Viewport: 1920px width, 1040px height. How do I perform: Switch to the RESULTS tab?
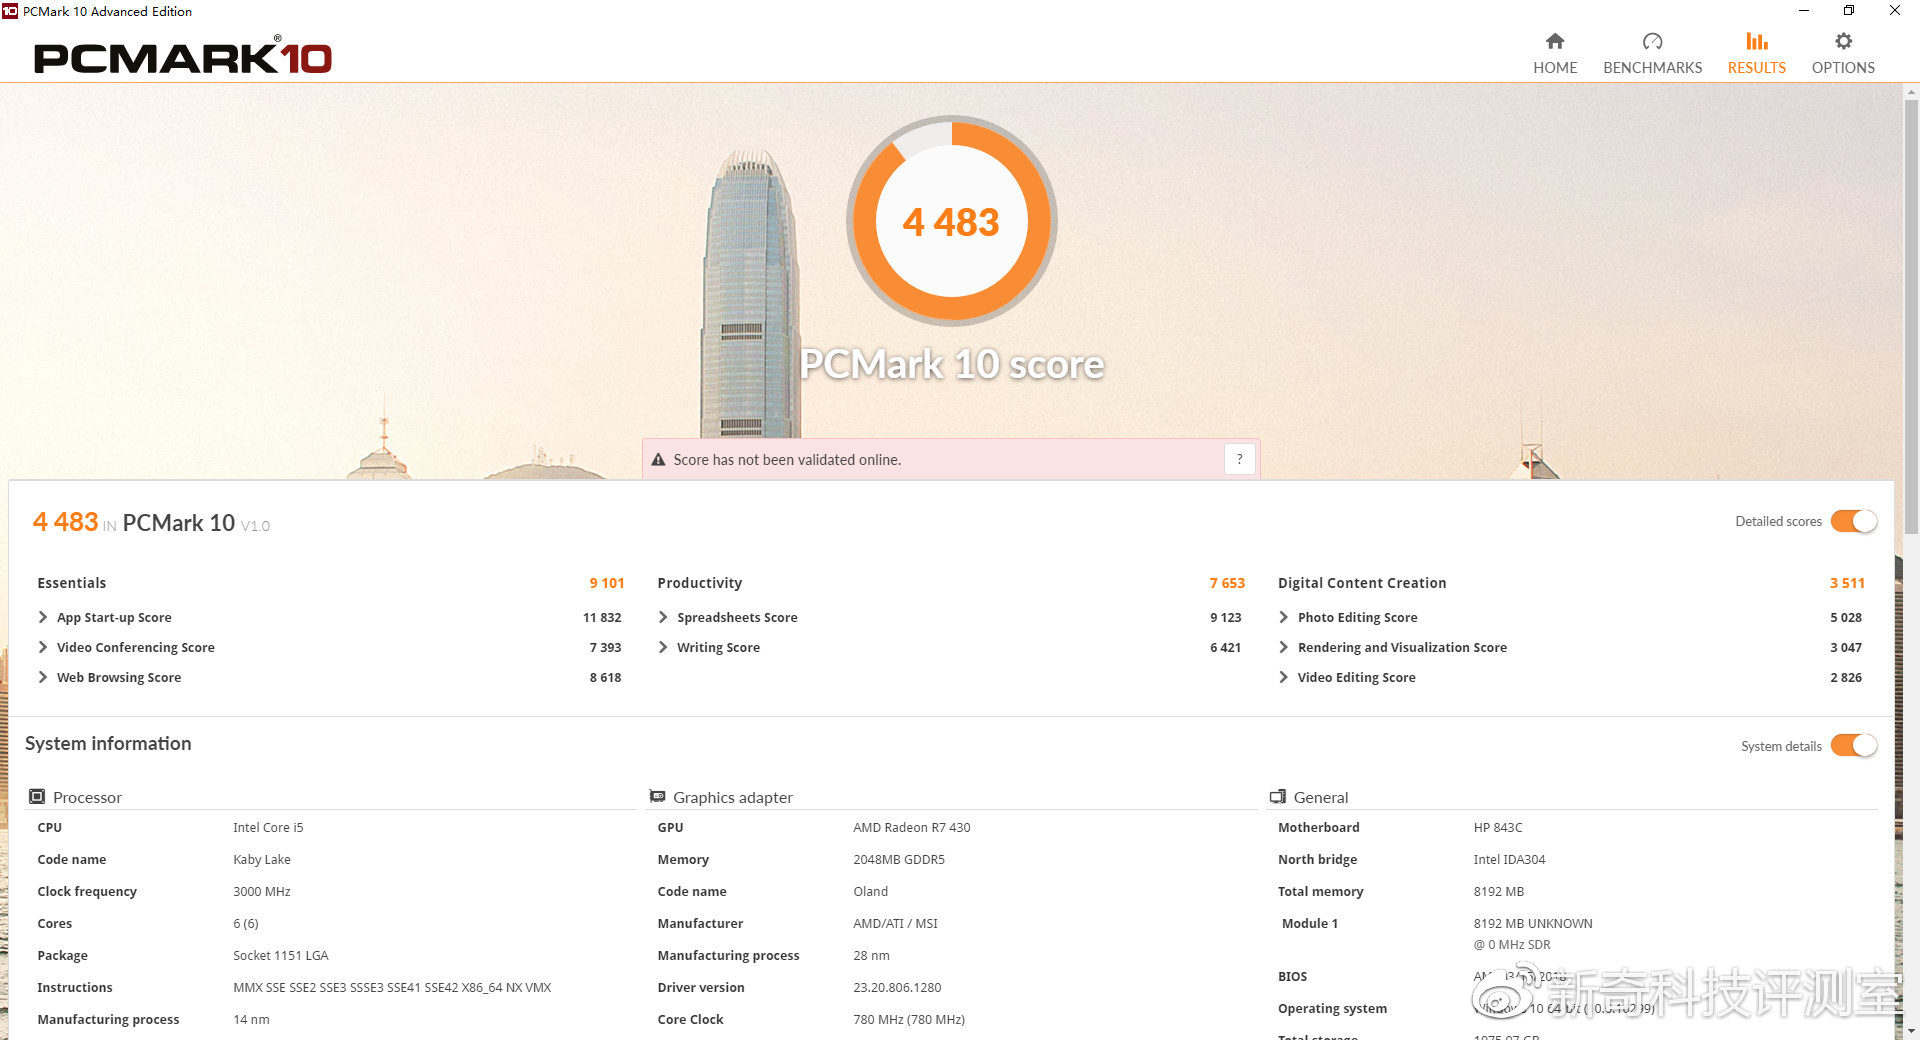1756,53
